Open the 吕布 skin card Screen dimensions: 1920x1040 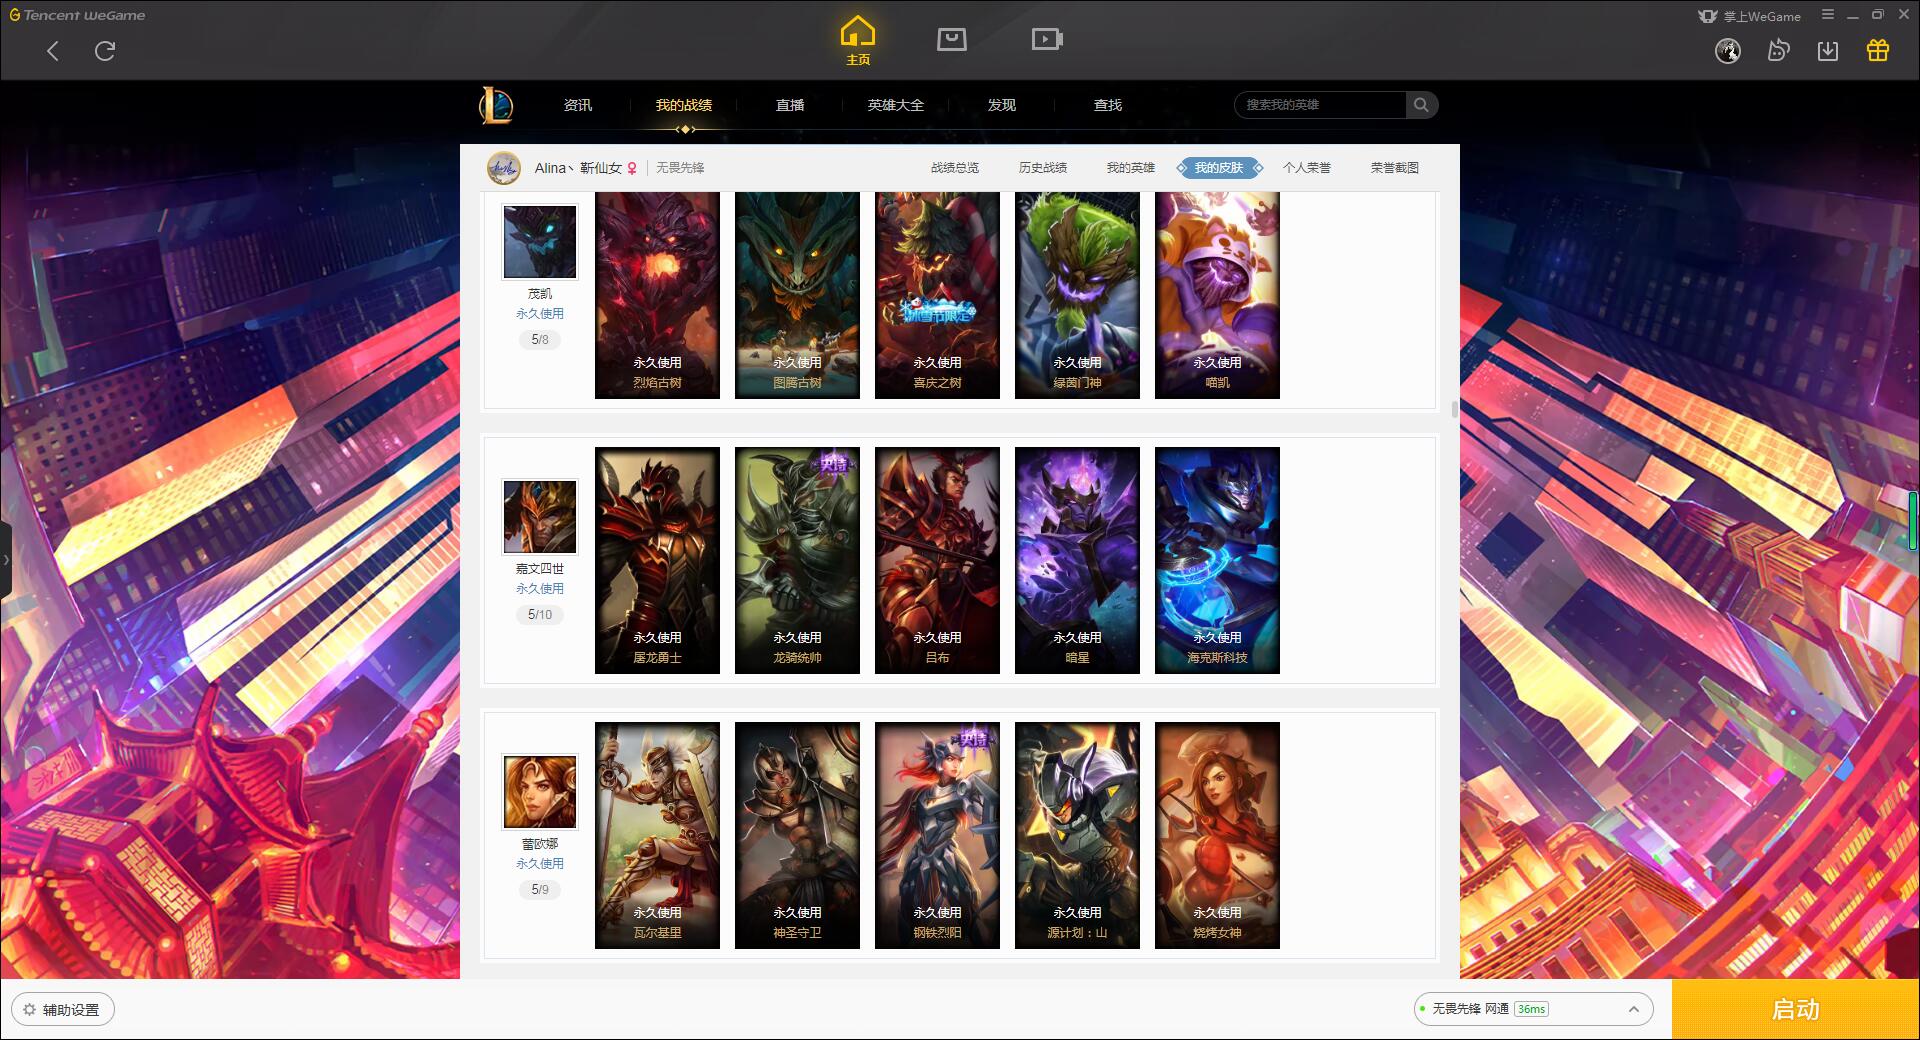pos(937,560)
